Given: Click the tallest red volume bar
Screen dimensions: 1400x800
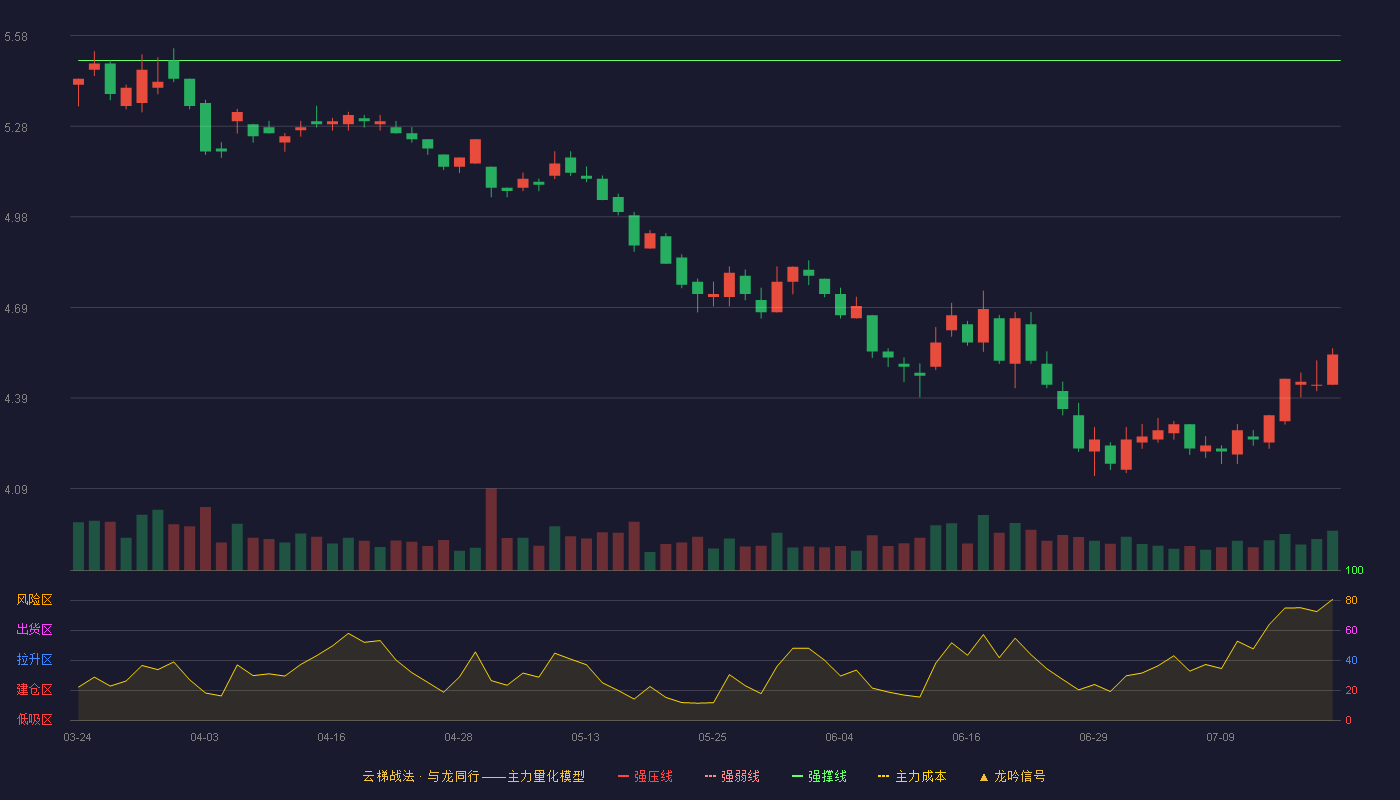Looking at the screenshot, I should (x=491, y=529).
